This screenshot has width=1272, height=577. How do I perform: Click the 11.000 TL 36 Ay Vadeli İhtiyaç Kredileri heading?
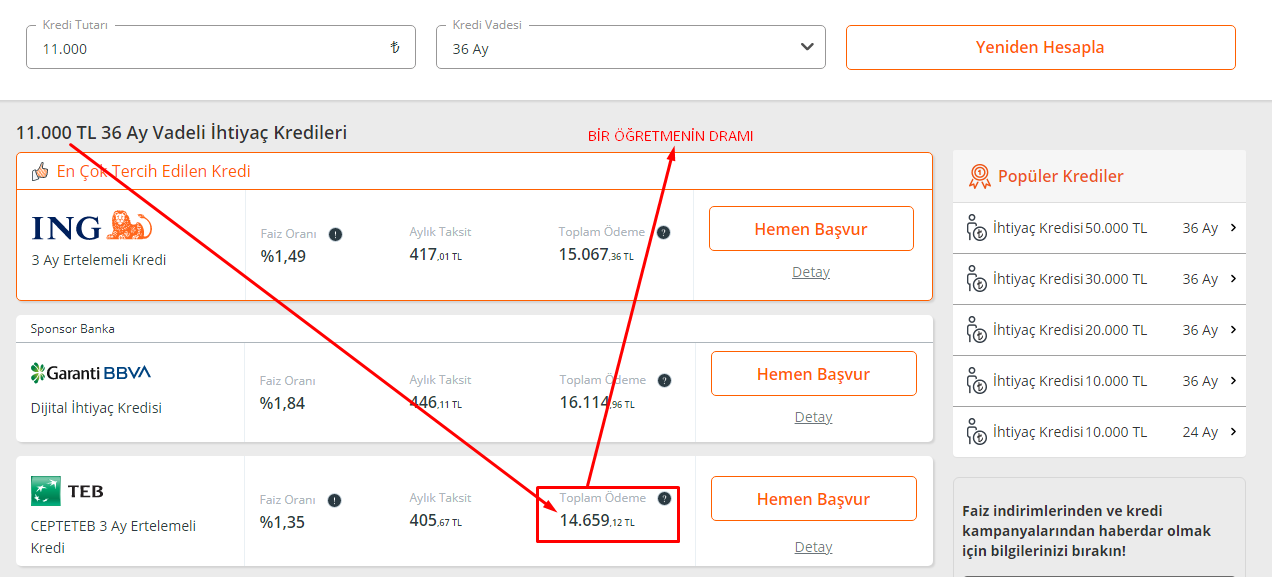click(181, 132)
